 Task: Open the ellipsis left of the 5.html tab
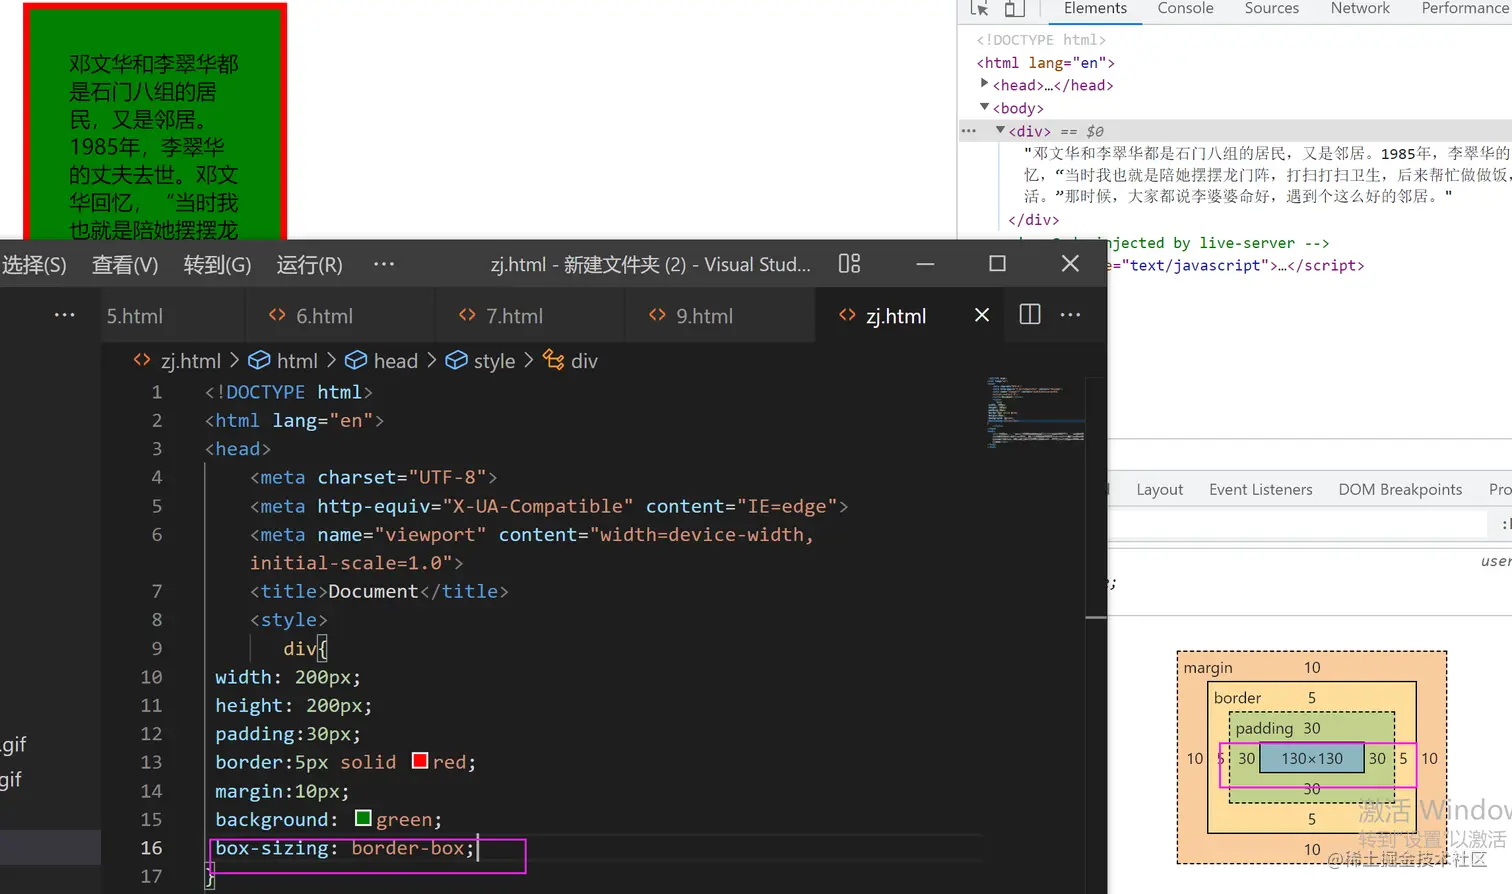tap(65, 315)
